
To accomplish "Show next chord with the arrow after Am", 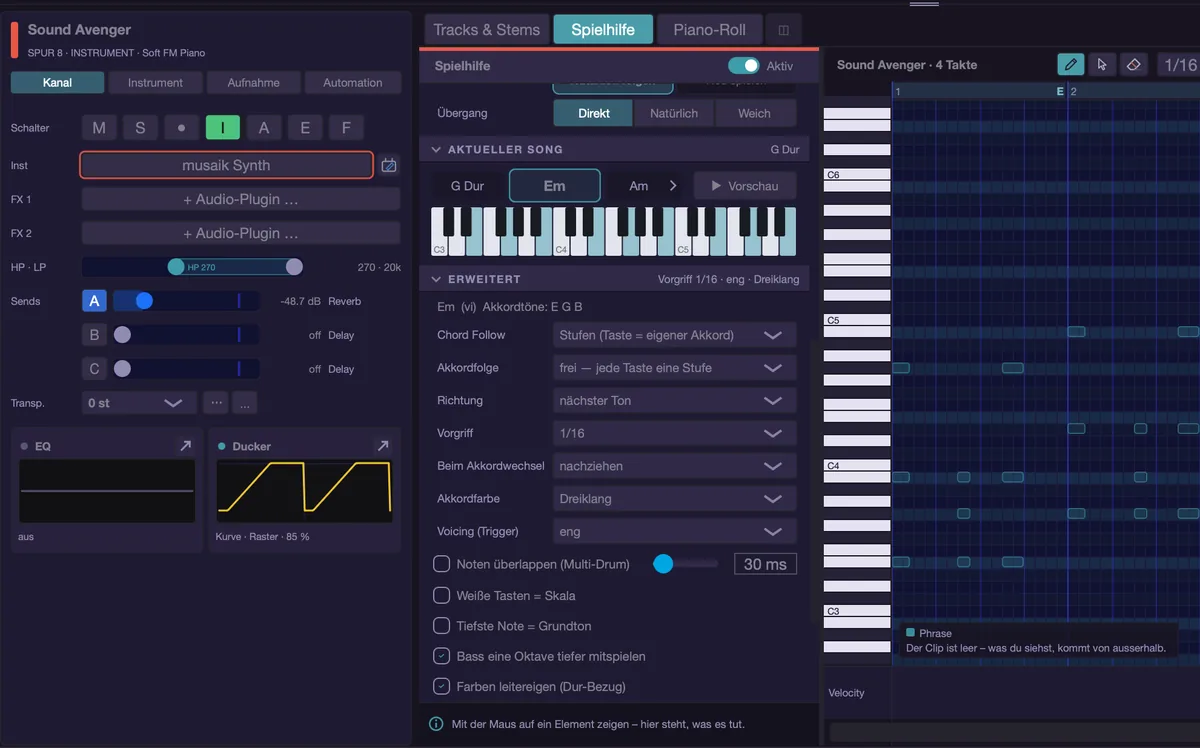I will (x=673, y=186).
